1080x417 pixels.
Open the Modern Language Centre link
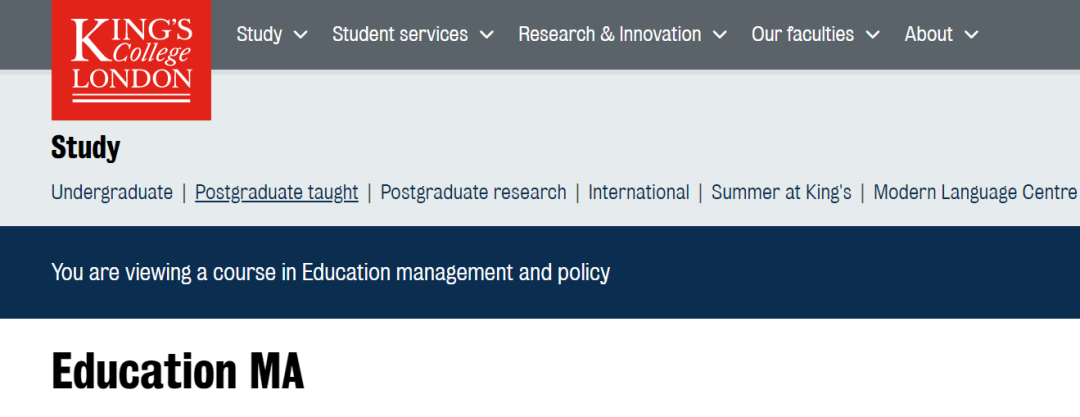(974, 192)
